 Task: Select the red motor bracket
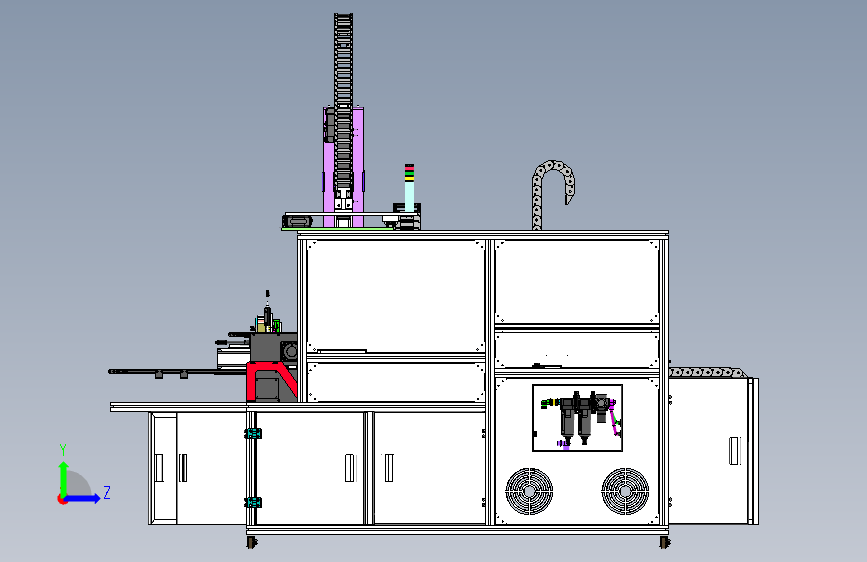271,381
